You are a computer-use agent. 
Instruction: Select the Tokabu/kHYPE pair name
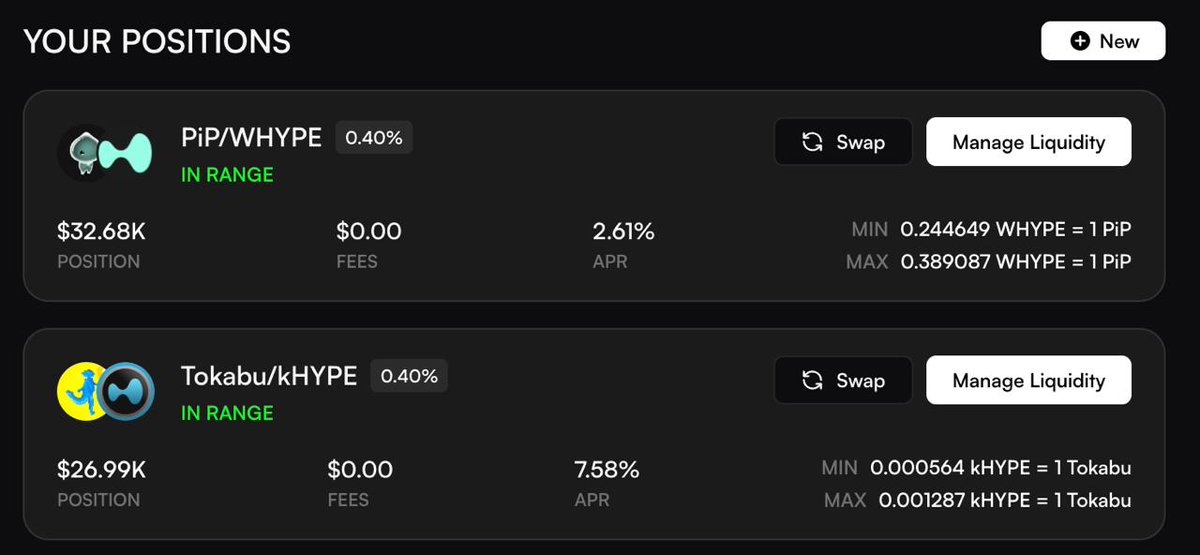click(x=268, y=375)
